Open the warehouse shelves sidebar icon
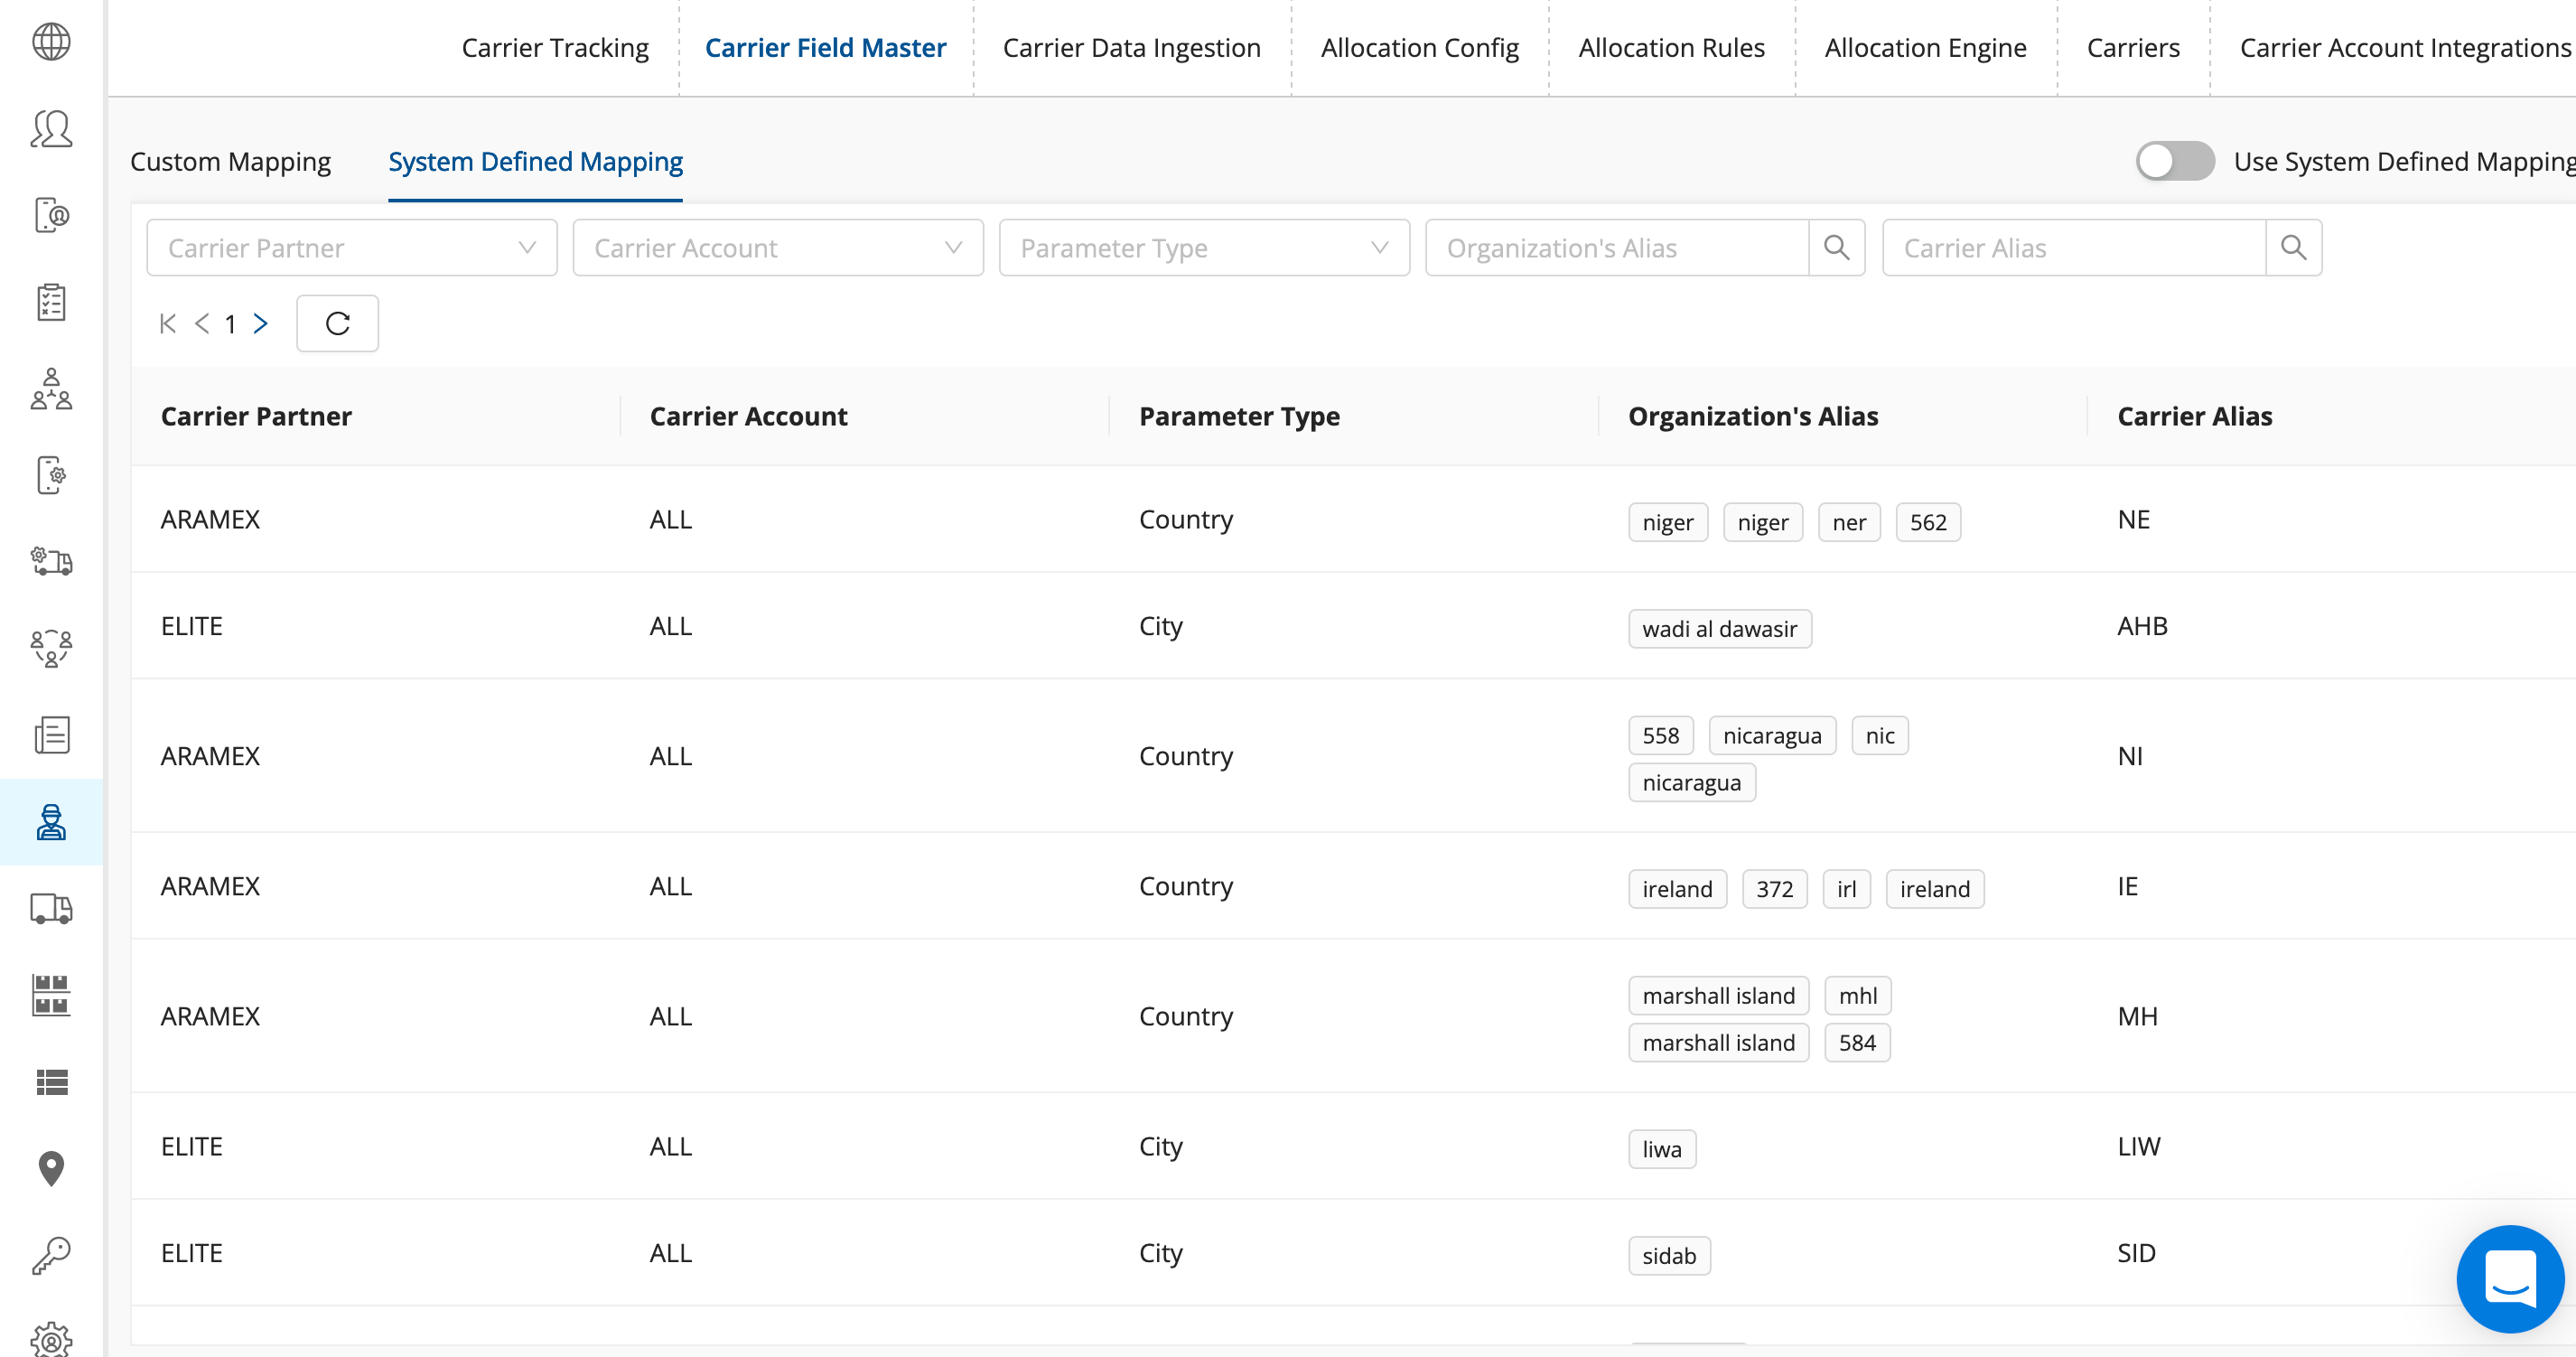Image resolution: width=2576 pixels, height=1357 pixels. pyautogui.click(x=51, y=995)
